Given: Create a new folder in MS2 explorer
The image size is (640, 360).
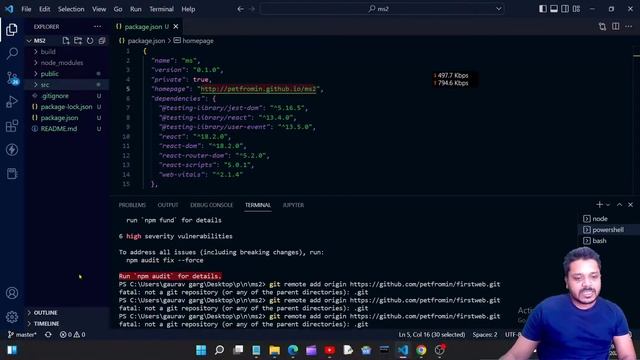Looking at the screenshot, I should point(78,41).
